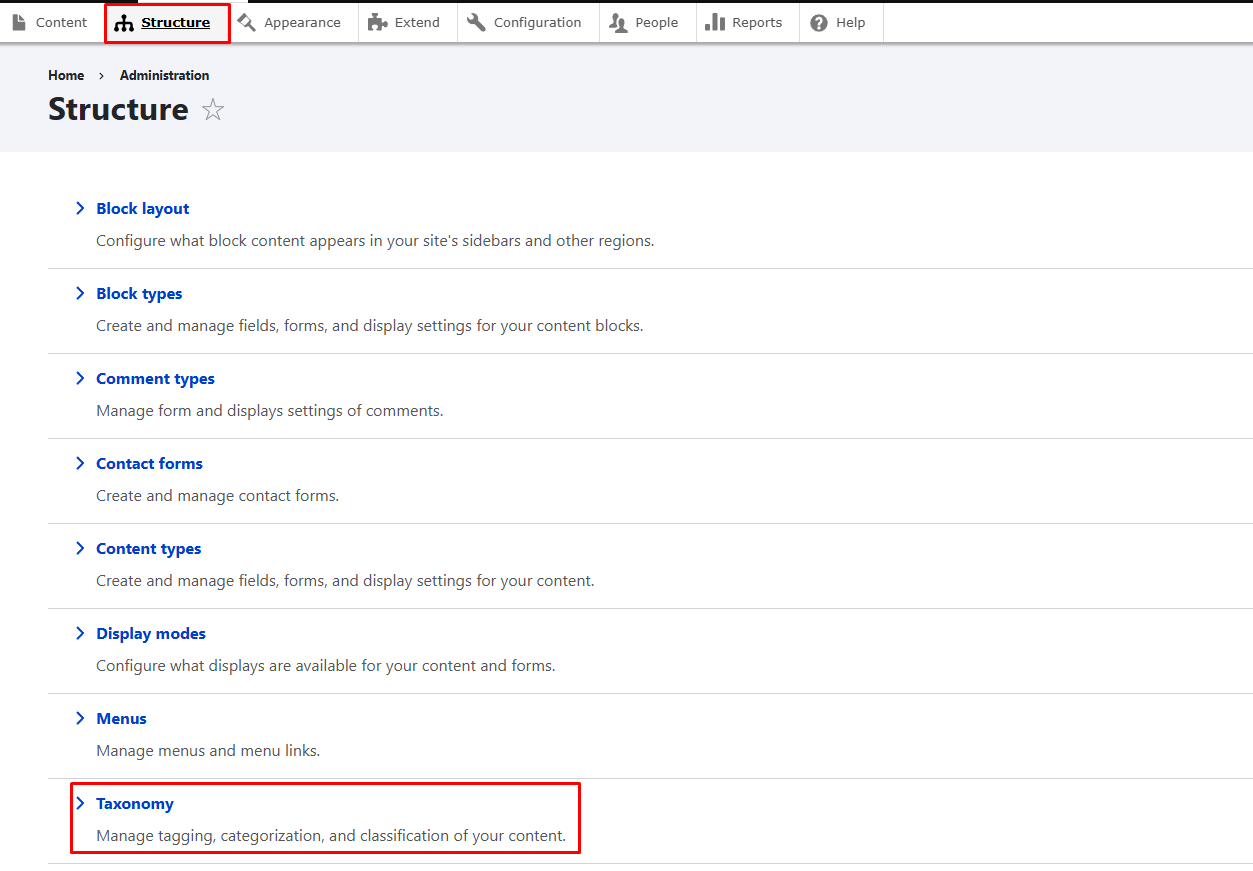Click the Structure page heading
Image resolution: width=1253 pixels, height=871 pixels.
coord(118,109)
